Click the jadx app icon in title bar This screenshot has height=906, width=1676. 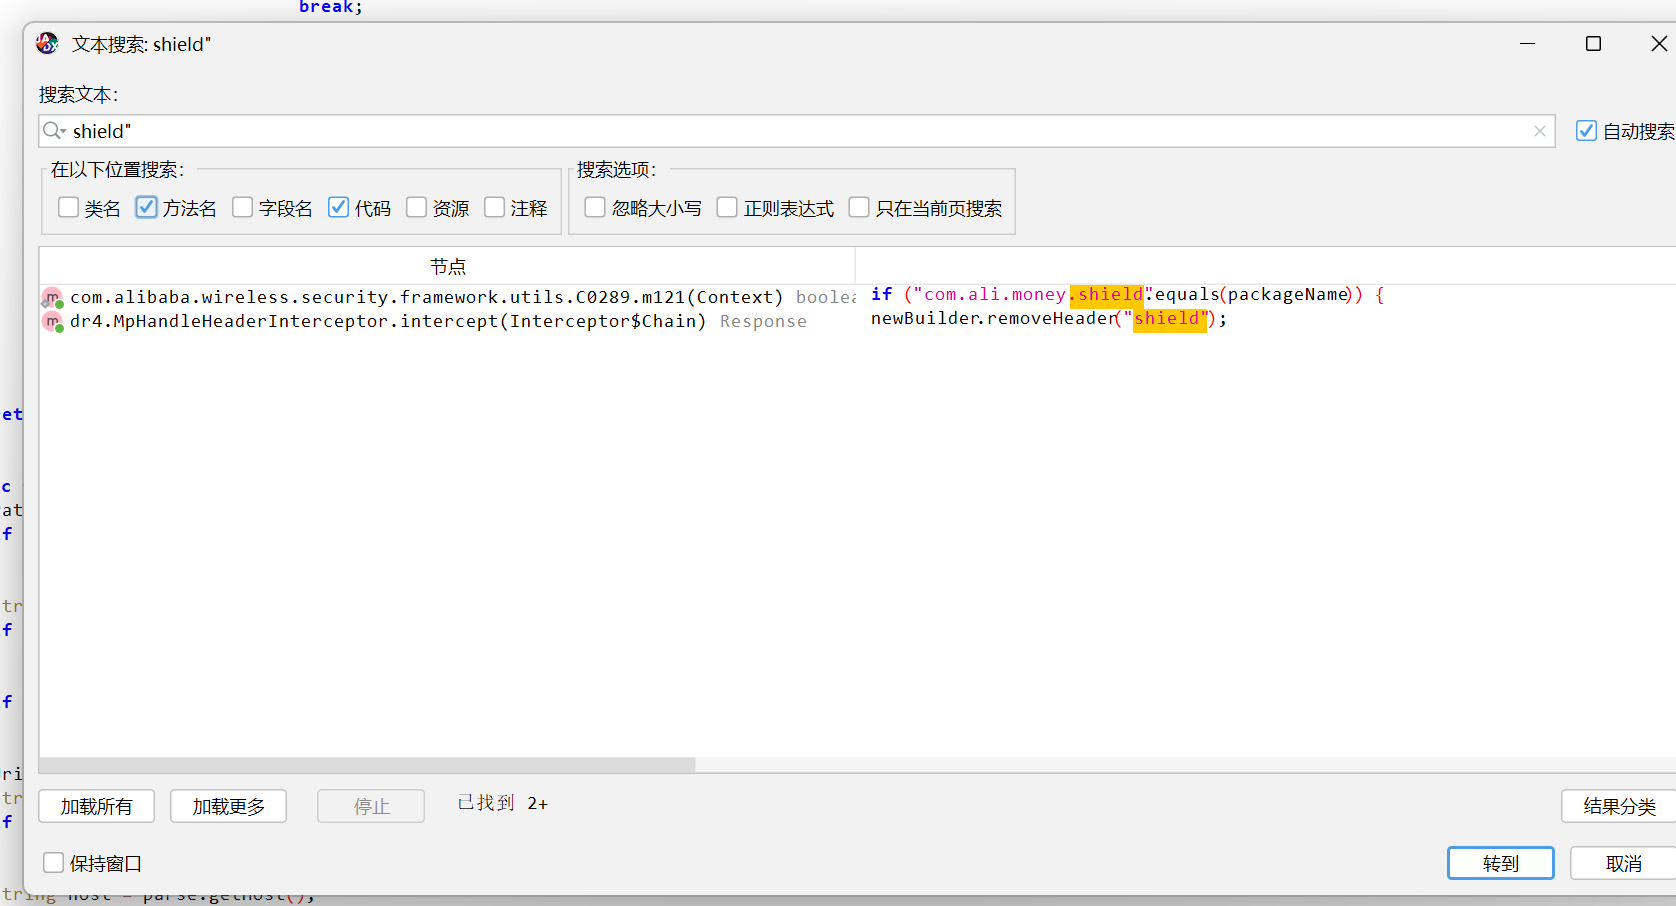coord(47,43)
